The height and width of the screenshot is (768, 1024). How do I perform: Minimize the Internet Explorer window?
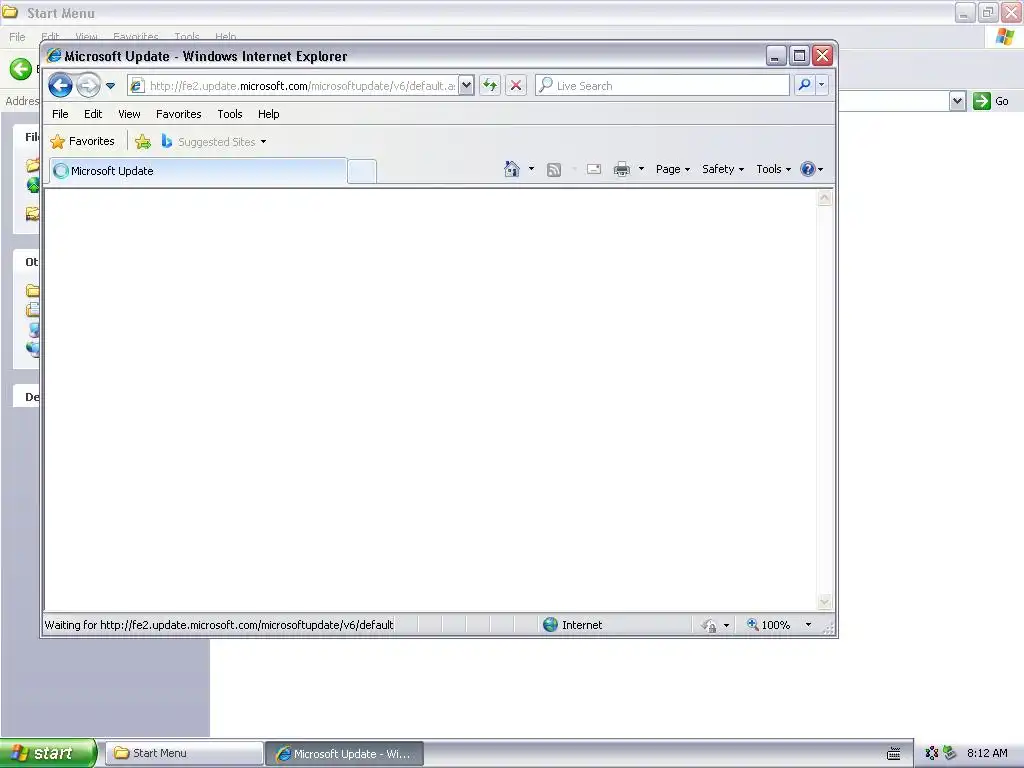[776, 56]
